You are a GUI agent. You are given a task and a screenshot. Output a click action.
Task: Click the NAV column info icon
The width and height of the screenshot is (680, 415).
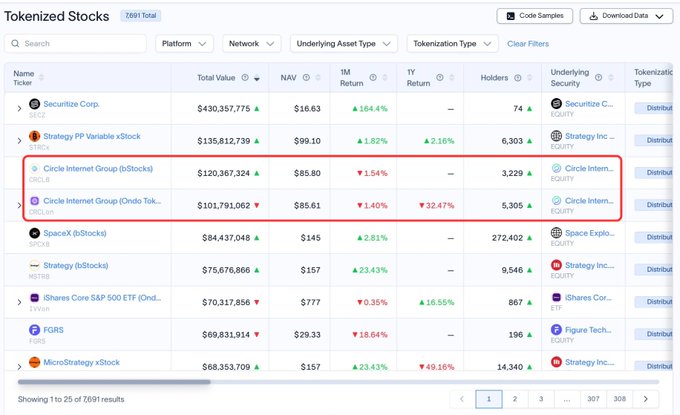(x=306, y=78)
